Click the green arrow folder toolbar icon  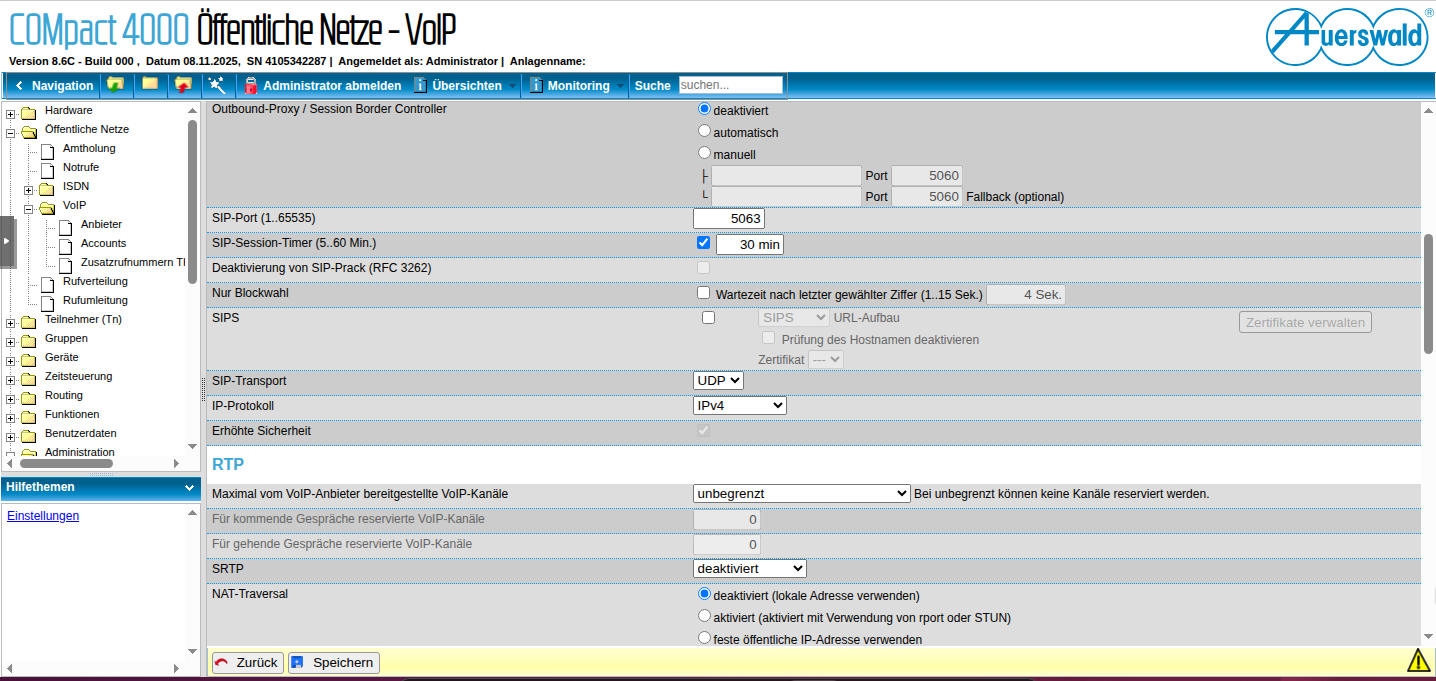115,85
